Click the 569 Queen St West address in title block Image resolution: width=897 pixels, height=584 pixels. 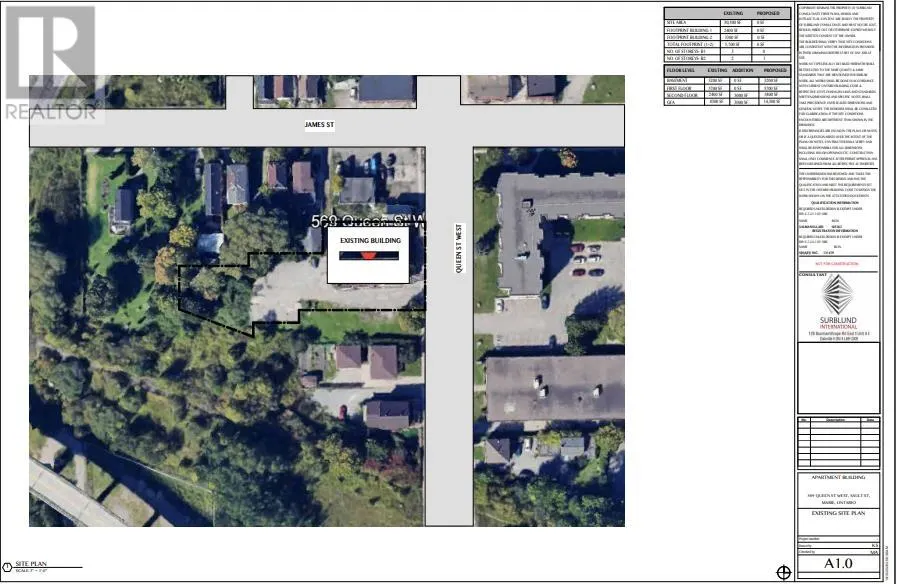(839, 499)
